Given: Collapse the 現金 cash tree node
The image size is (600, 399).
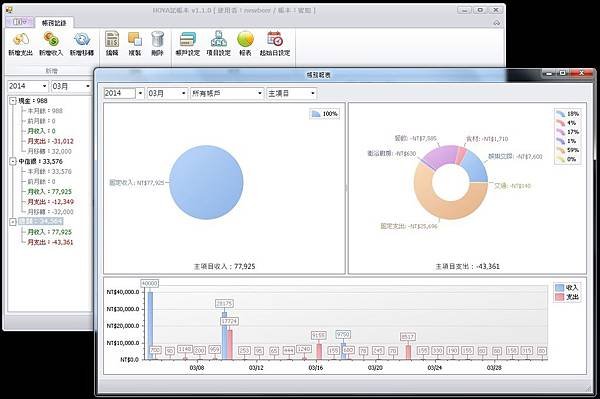Looking at the screenshot, I should click(13, 101).
